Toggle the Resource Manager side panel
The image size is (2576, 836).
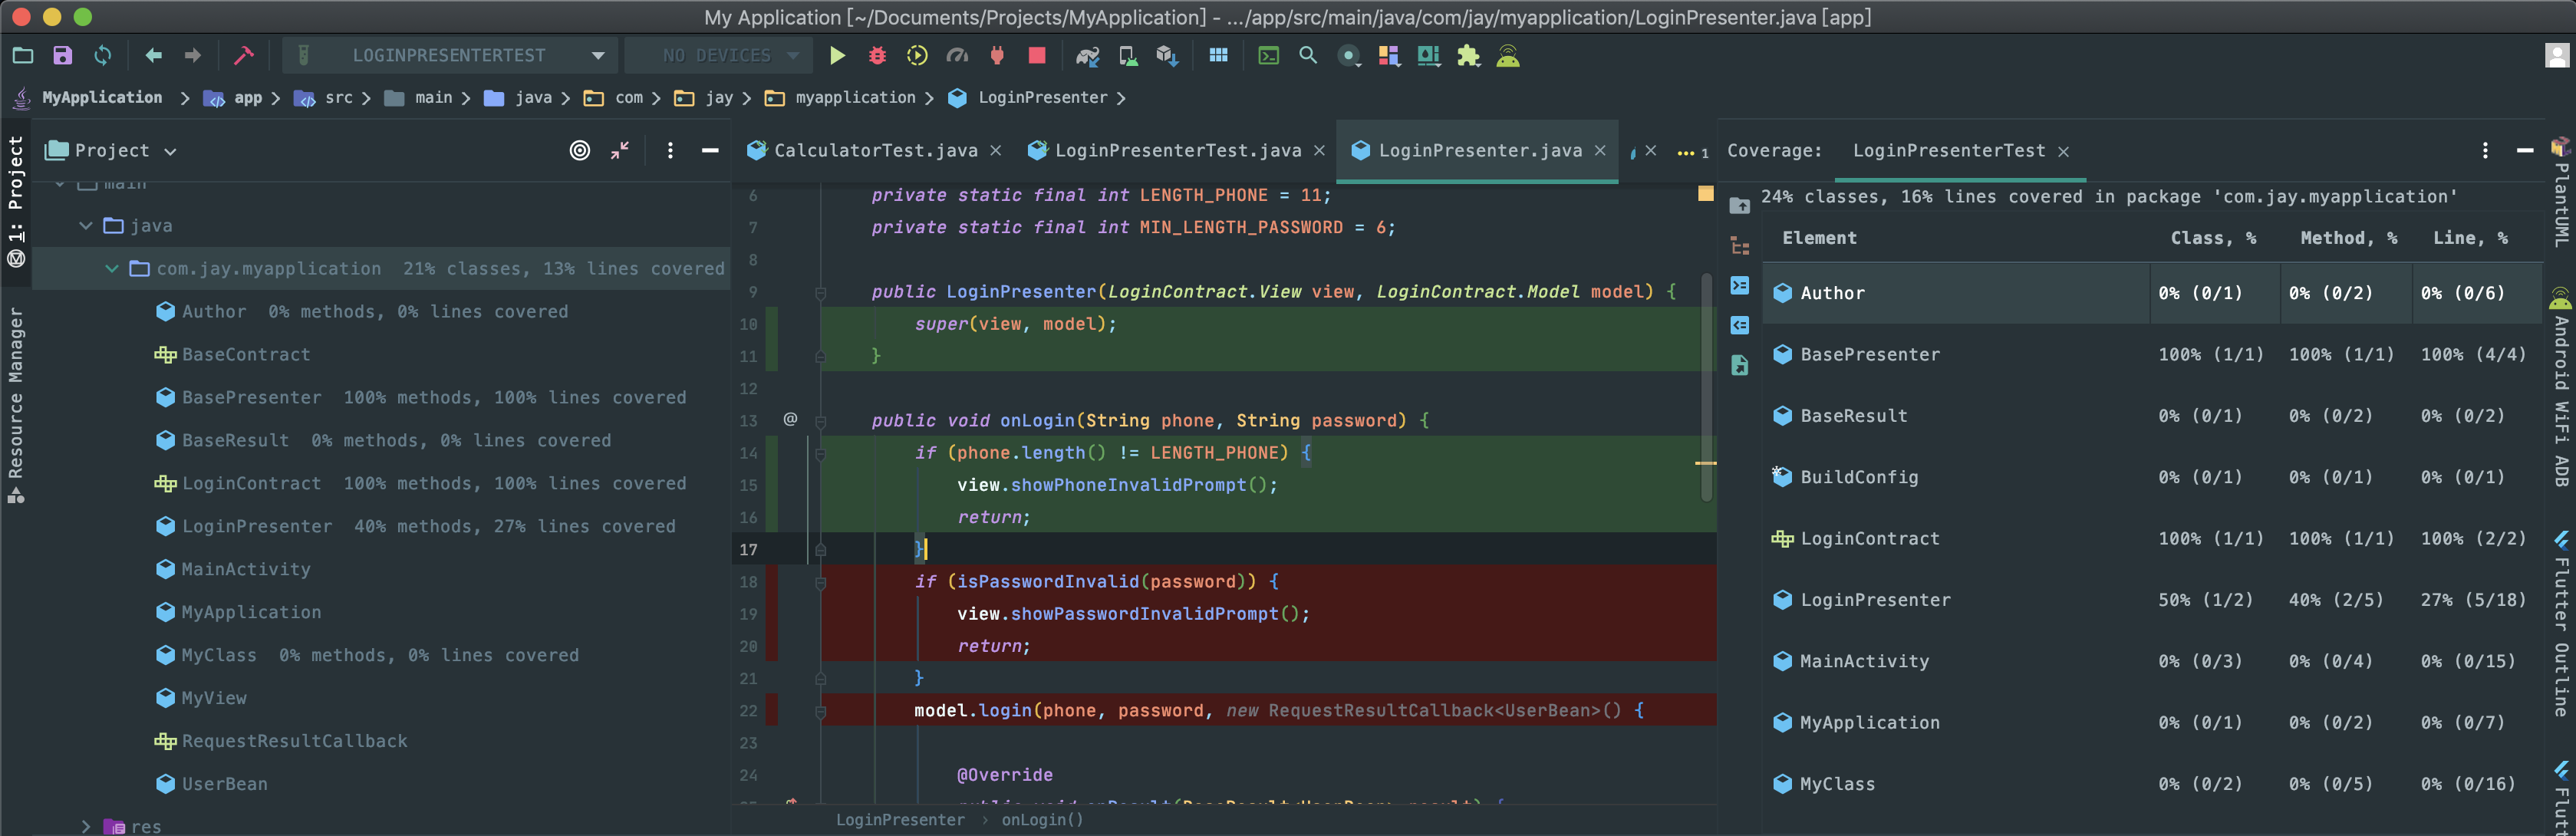pos(16,400)
